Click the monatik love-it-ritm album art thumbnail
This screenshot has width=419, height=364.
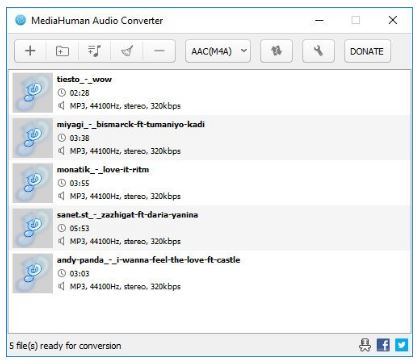point(33,183)
